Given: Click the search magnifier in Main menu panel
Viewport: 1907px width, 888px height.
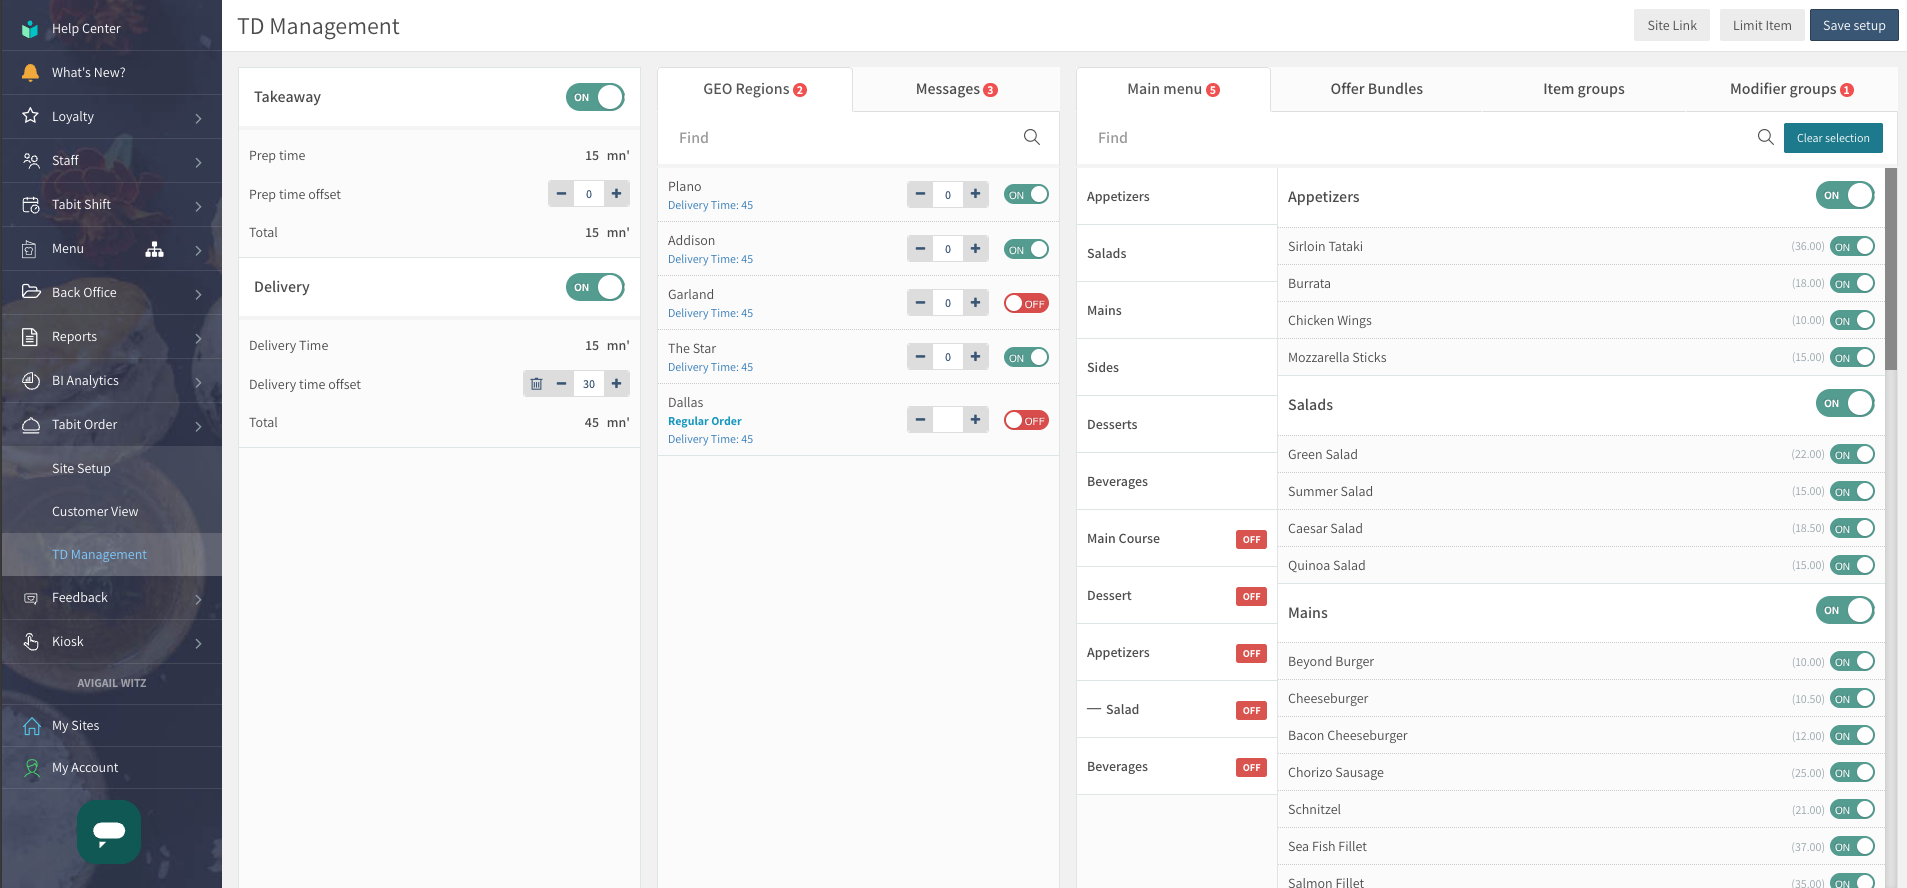Looking at the screenshot, I should (x=1765, y=137).
